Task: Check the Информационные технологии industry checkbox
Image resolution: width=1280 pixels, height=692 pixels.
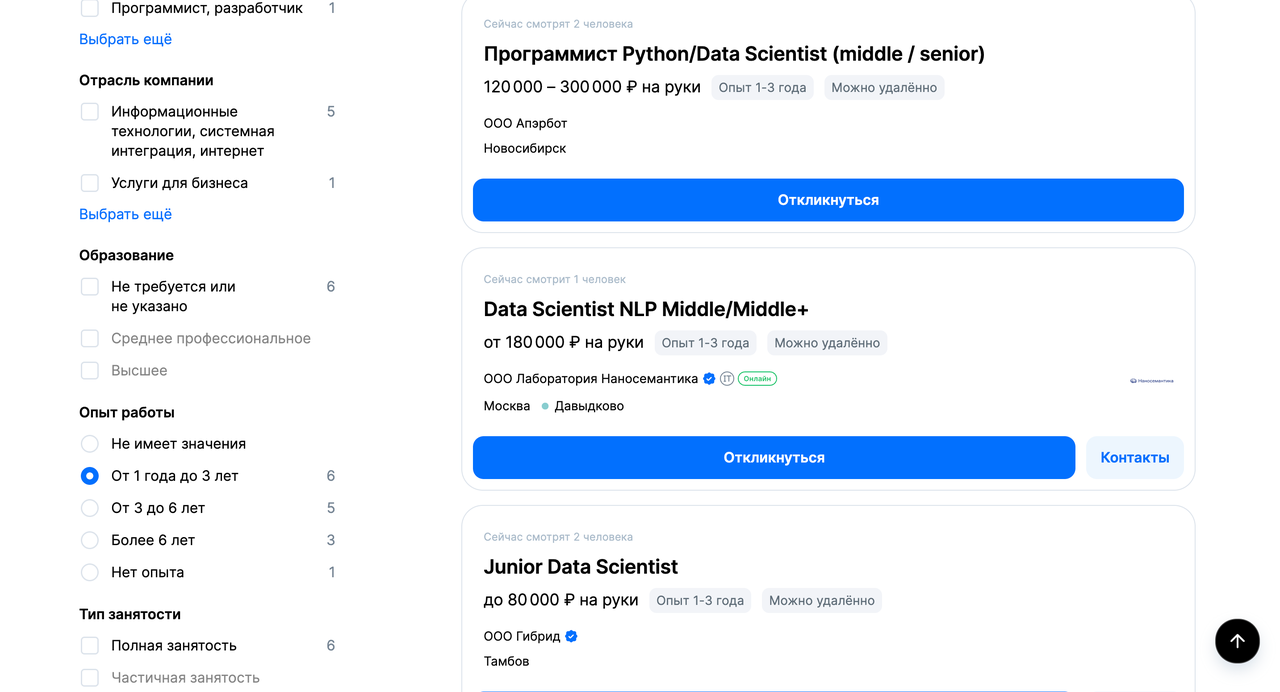Action: 90,112
